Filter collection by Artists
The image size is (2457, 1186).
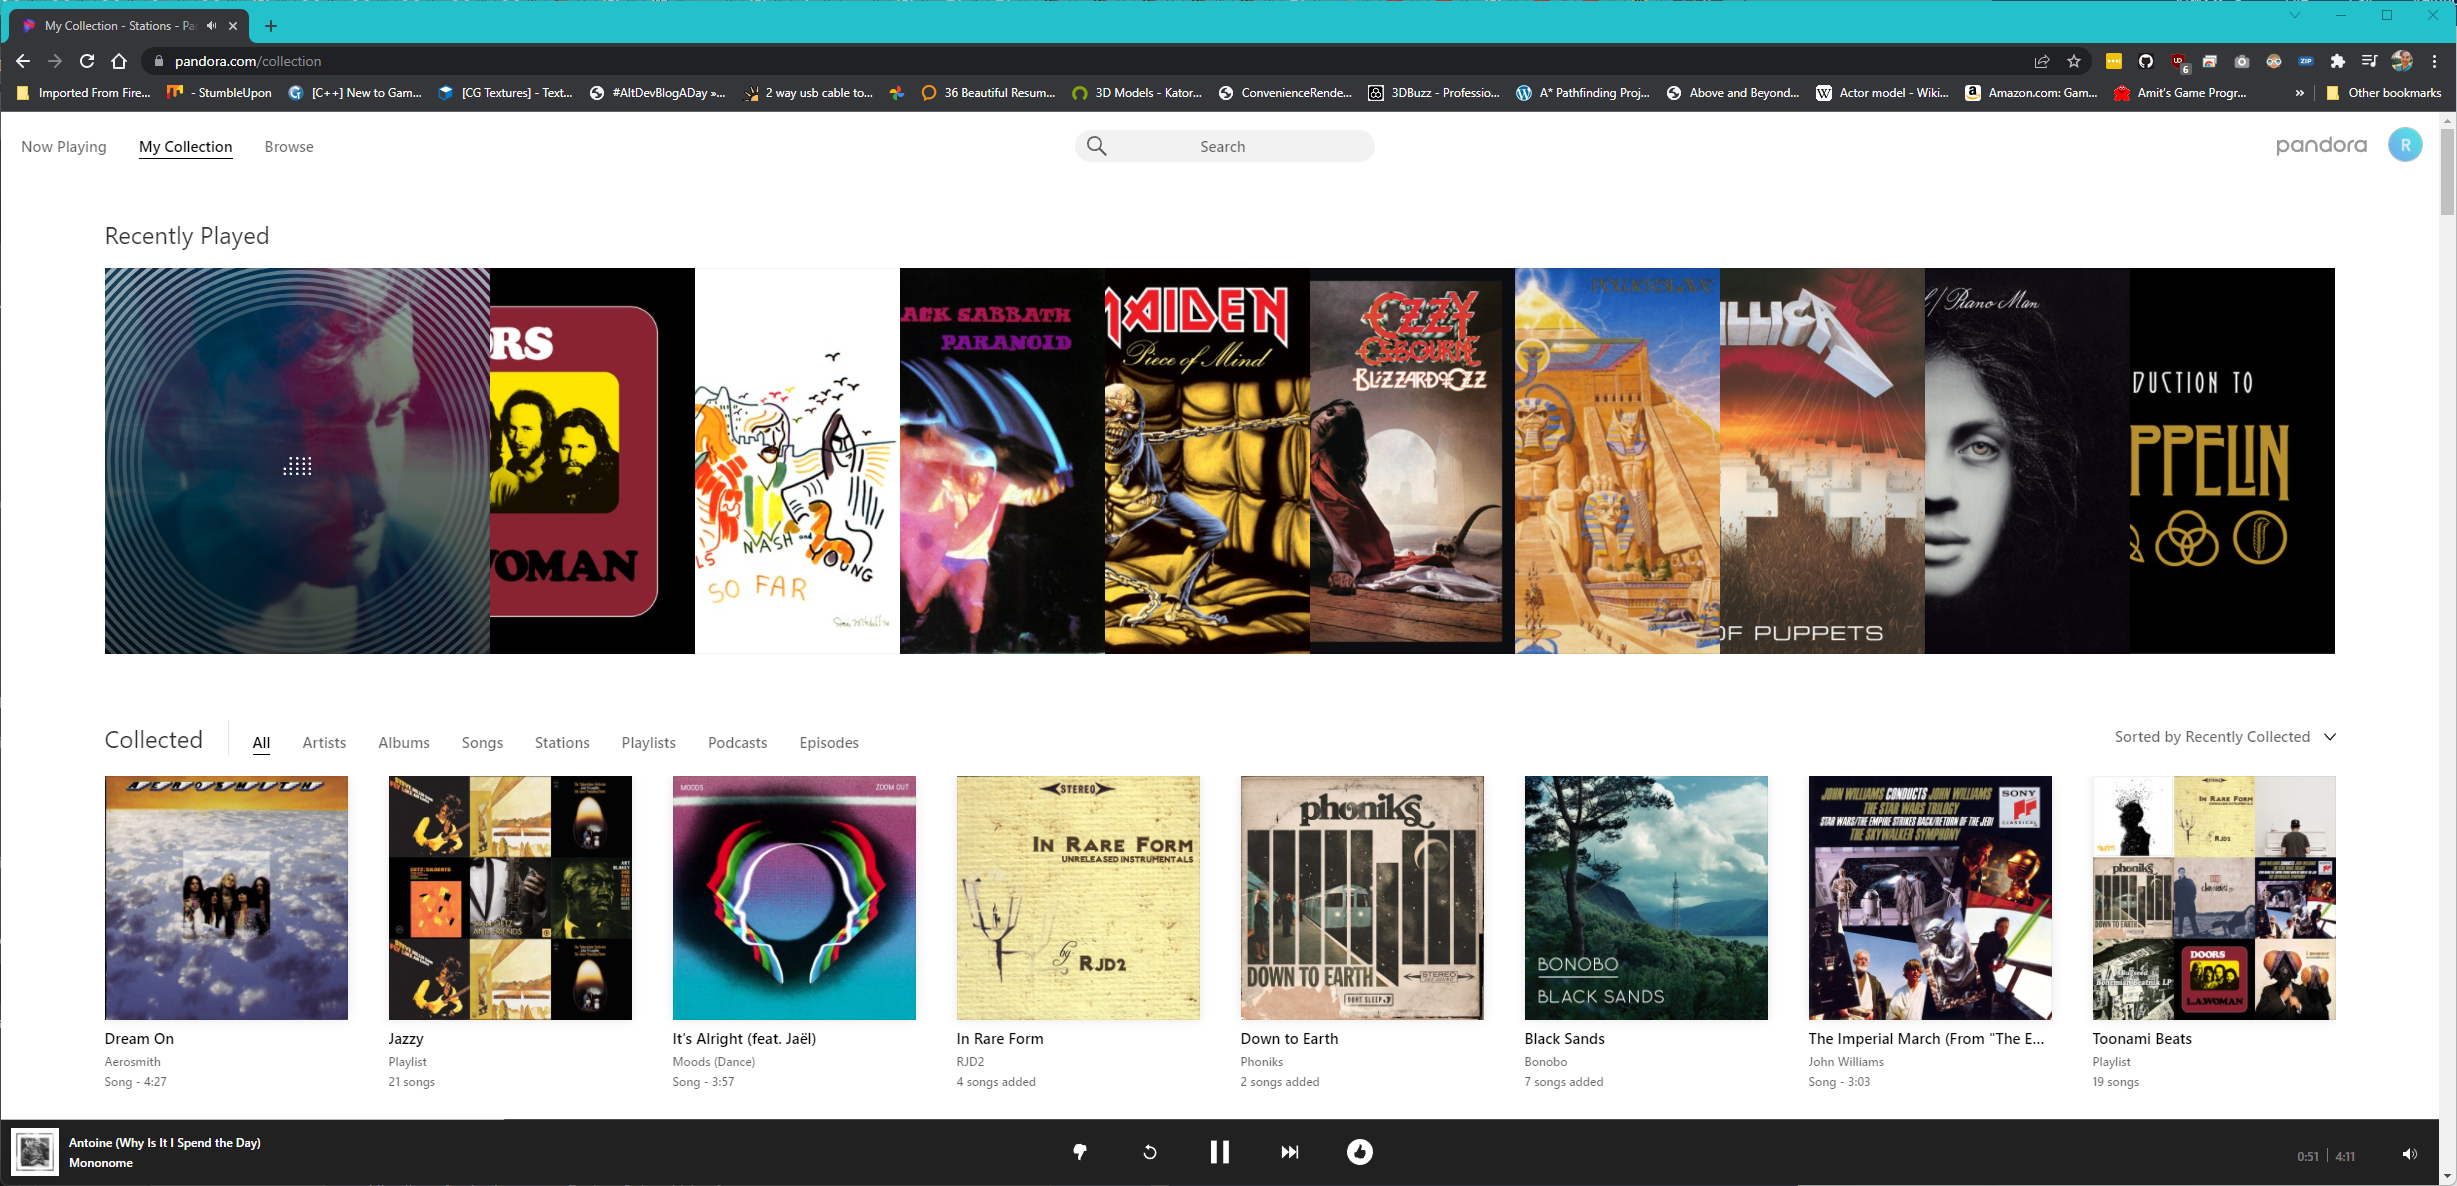[324, 743]
